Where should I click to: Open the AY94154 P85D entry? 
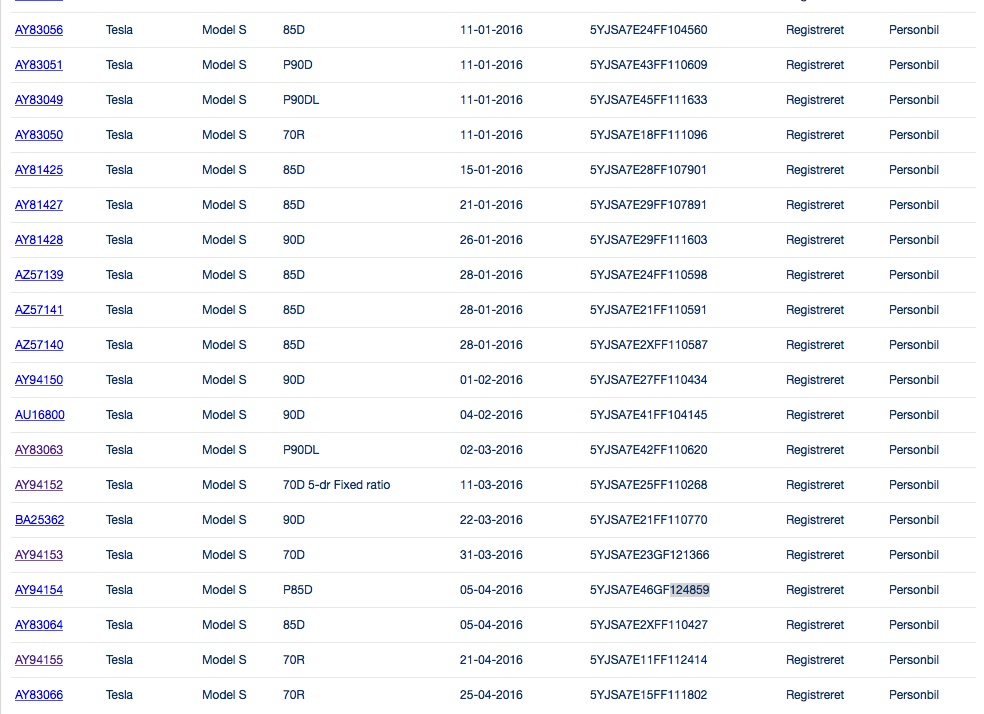pos(39,590)
